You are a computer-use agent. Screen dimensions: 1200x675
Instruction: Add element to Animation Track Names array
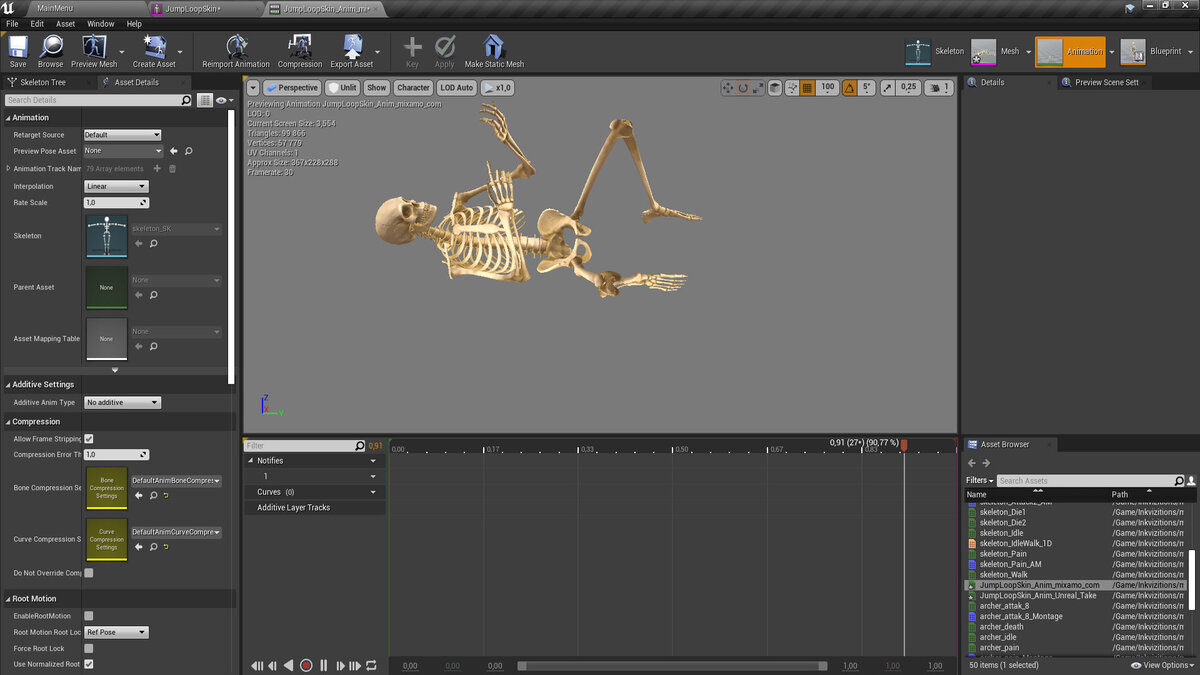pos(157,169)
